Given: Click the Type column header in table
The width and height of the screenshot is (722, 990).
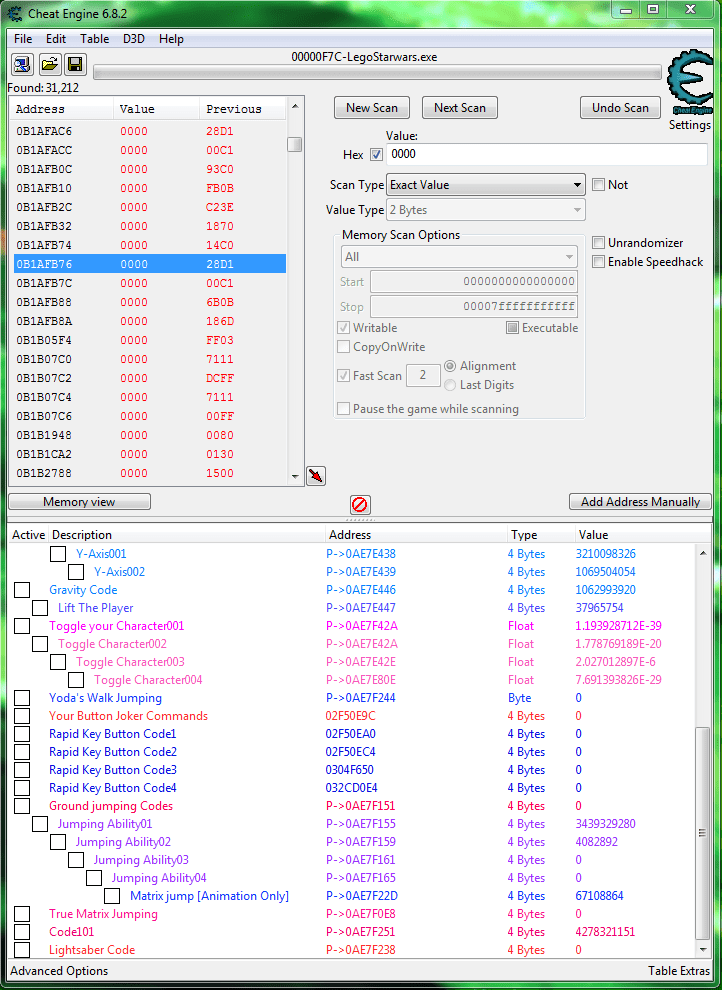Looking at the screenshot, I should click(x=540, y=535).
